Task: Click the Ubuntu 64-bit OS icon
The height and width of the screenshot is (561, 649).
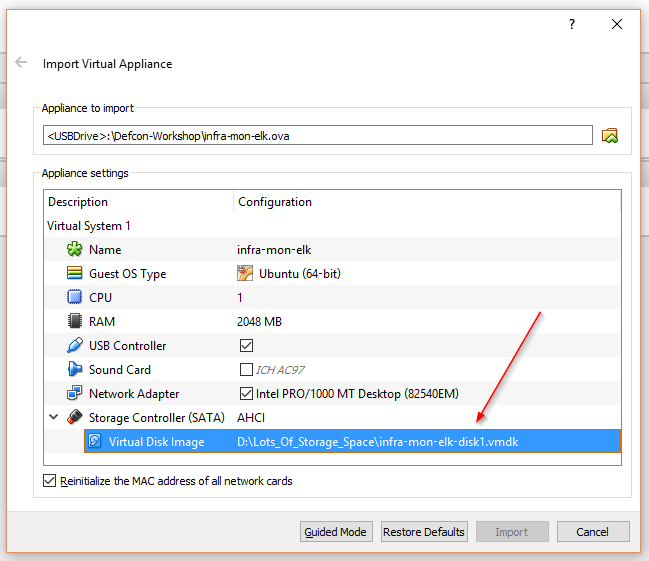Action: [245, 274]
